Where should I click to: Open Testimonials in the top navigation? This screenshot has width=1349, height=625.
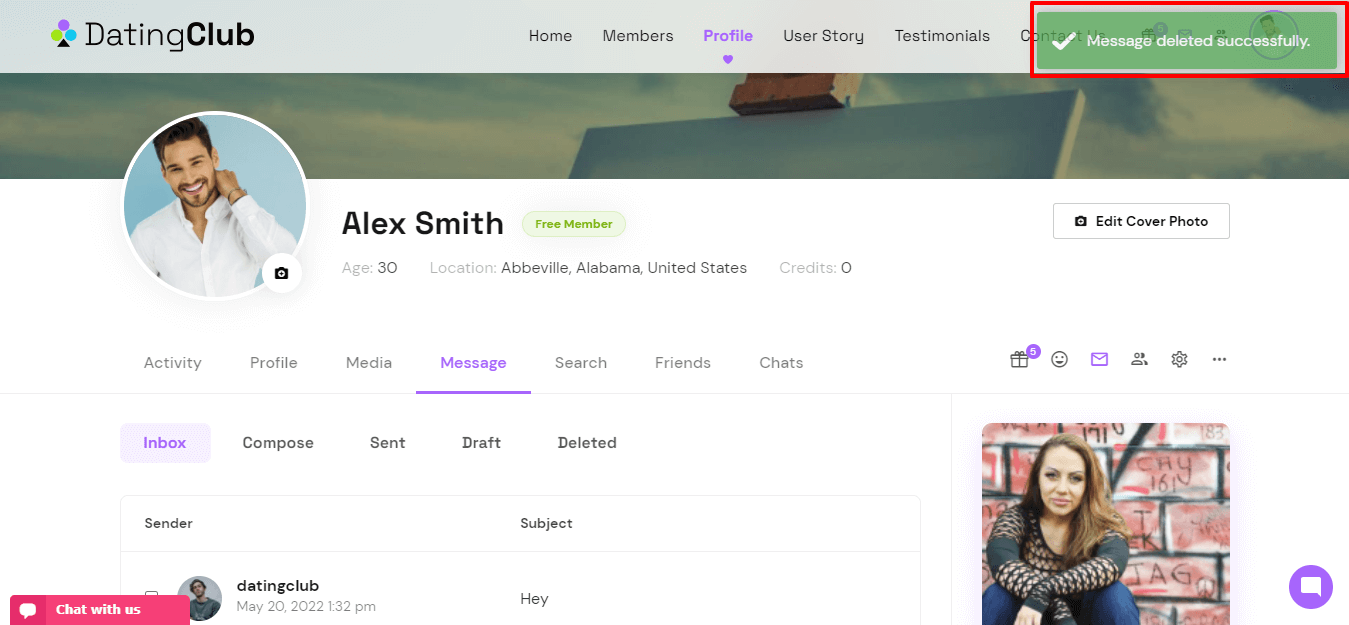tap(942, 36)
